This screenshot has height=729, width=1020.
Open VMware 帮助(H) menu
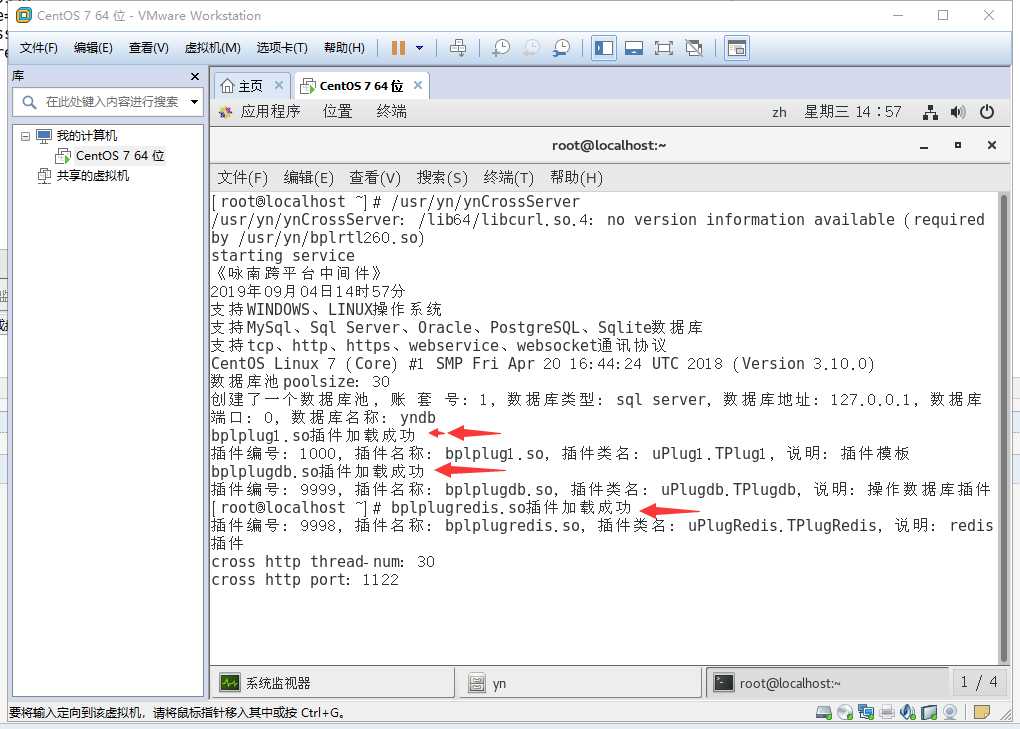click(344, 47)
